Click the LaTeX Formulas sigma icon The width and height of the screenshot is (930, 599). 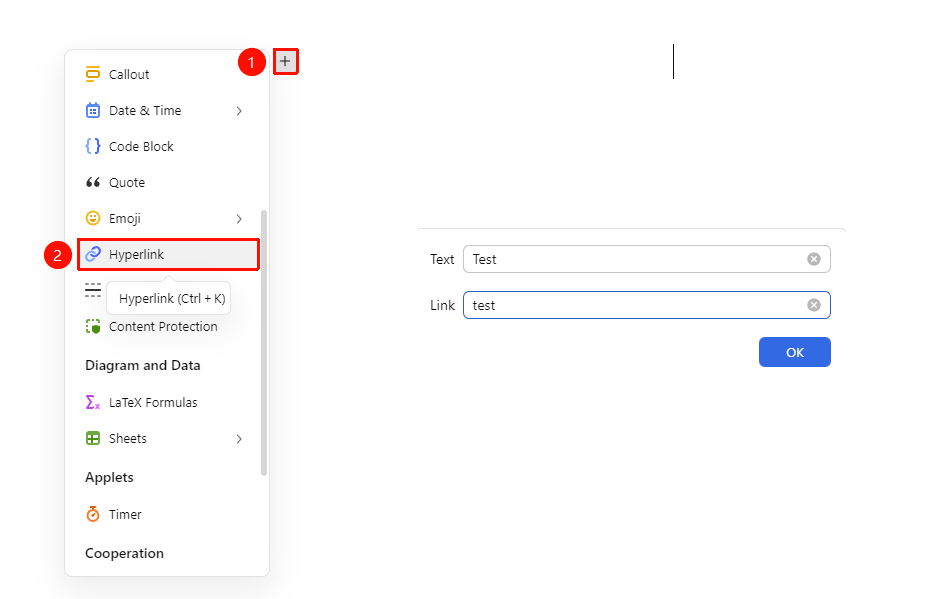(93, 402)
